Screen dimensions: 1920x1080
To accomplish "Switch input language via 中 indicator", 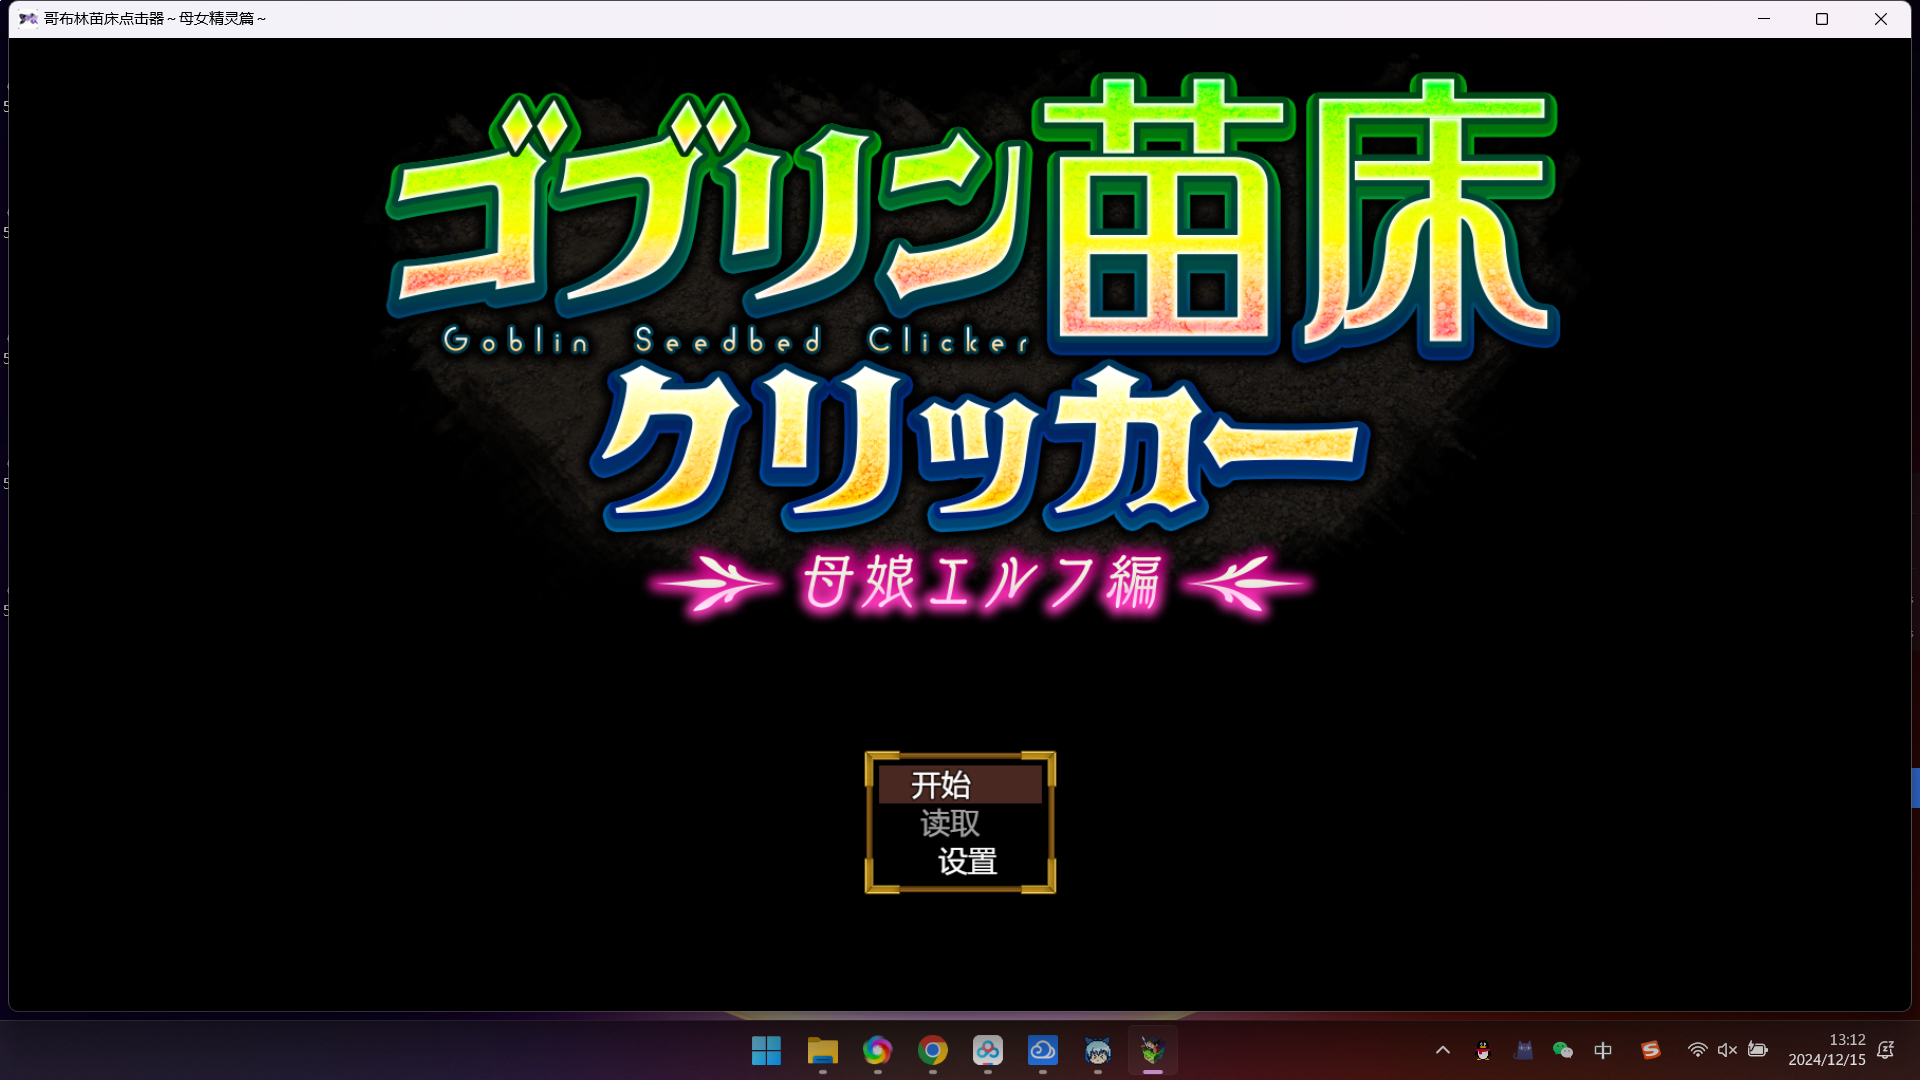I will (1603, 1050).
